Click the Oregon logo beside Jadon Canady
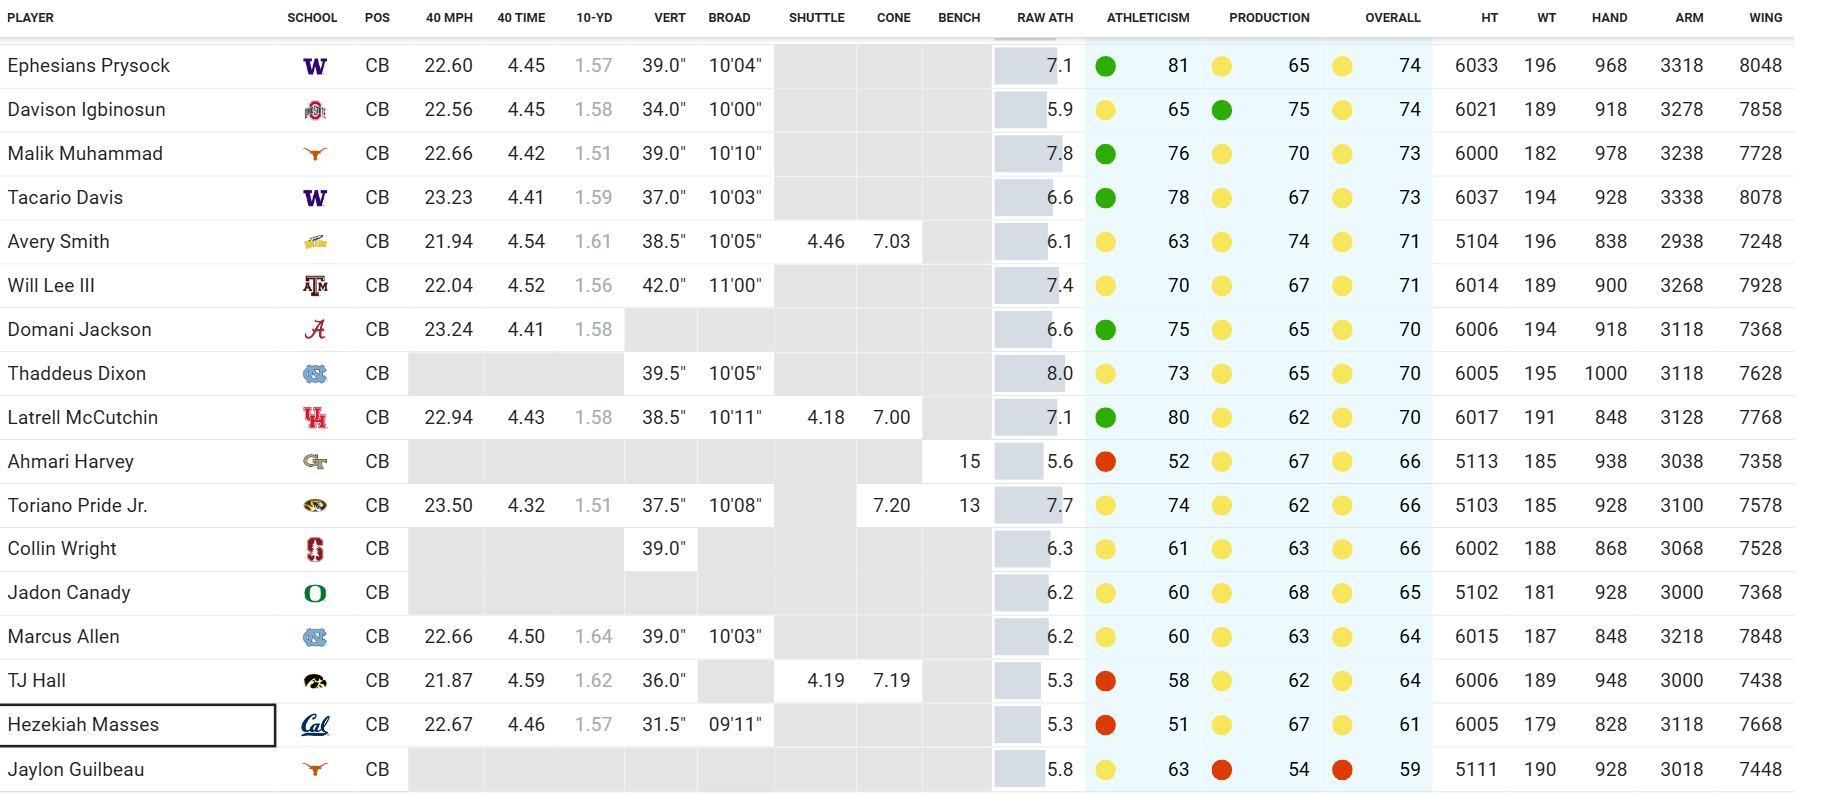Screen dimensions: 1823x795 pyautogui.click(x=314, y=593)
